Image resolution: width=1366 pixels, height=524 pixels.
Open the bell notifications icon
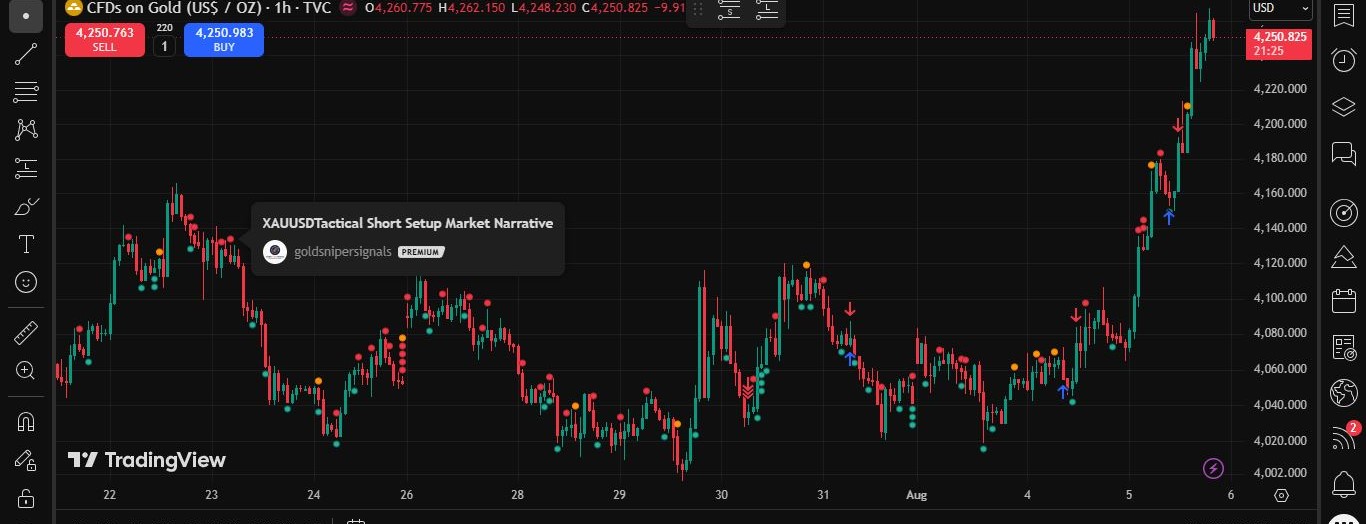point(1344,485)
